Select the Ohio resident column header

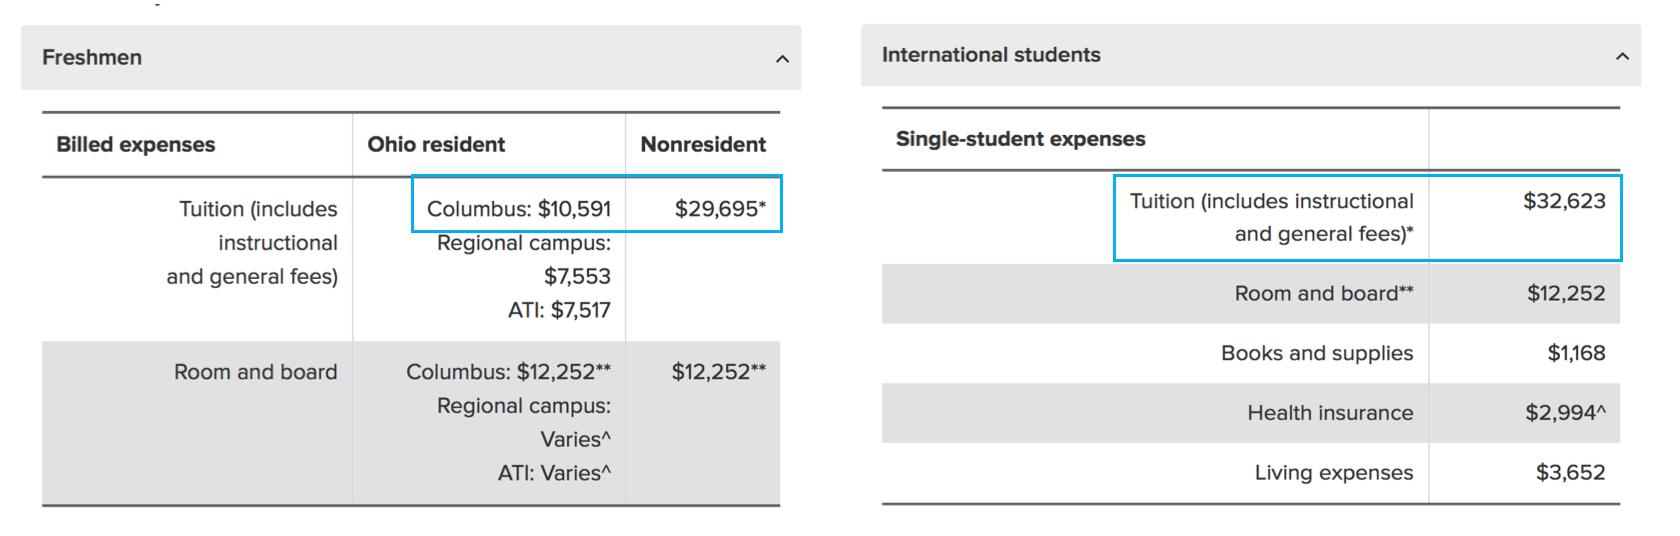pos(436,145)
